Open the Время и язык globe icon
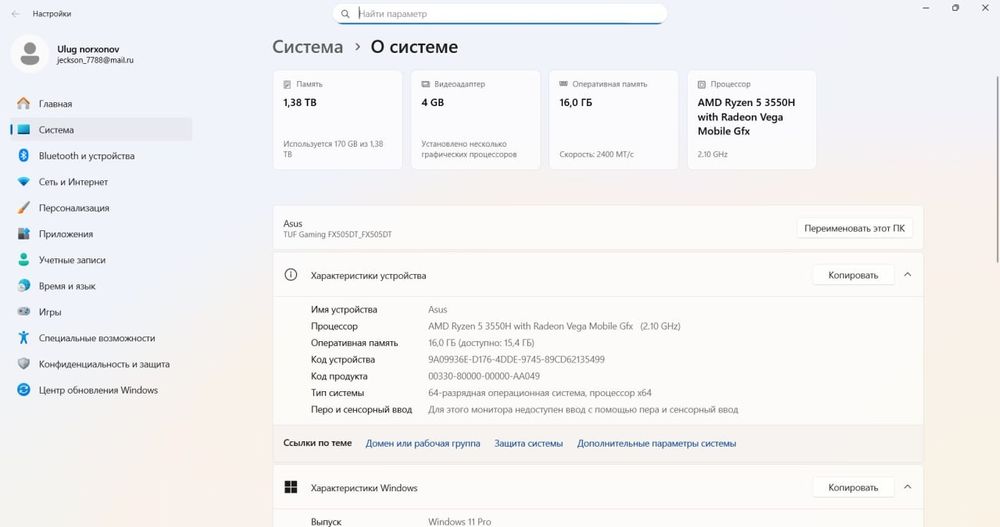 point(24,286)
